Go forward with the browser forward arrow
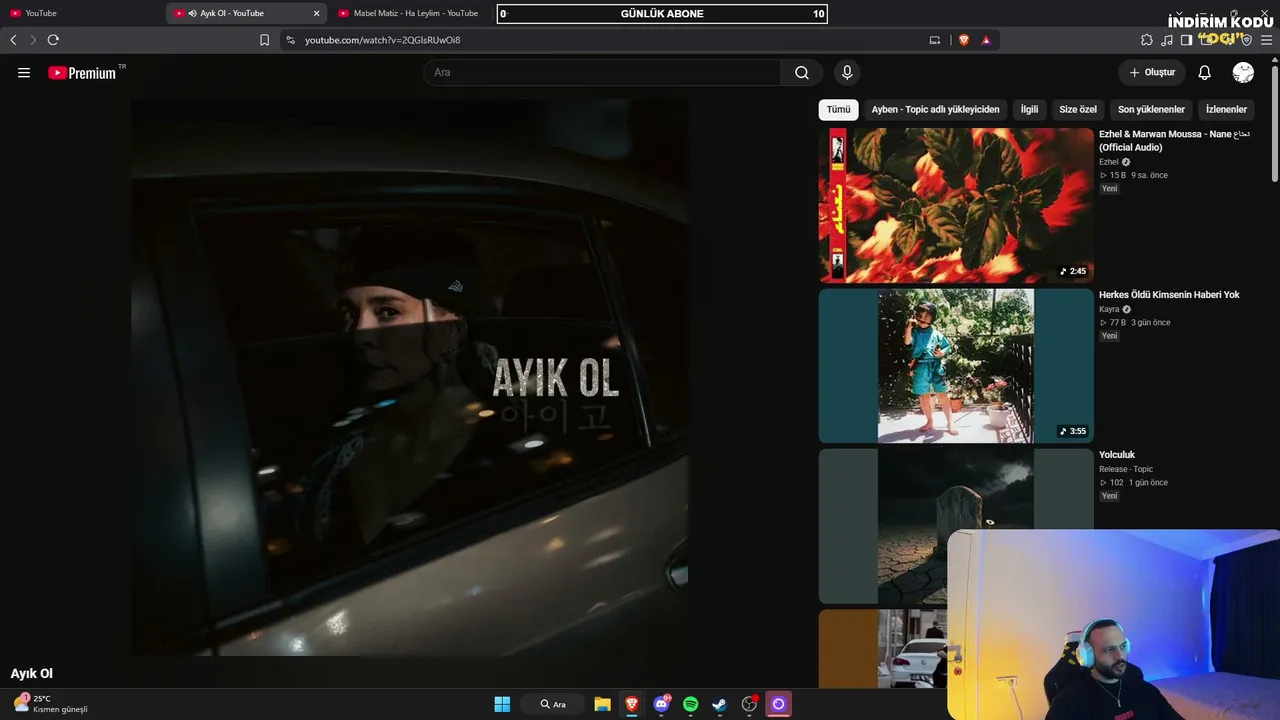This screenshot has height=720, width=1280. (32, 40)
